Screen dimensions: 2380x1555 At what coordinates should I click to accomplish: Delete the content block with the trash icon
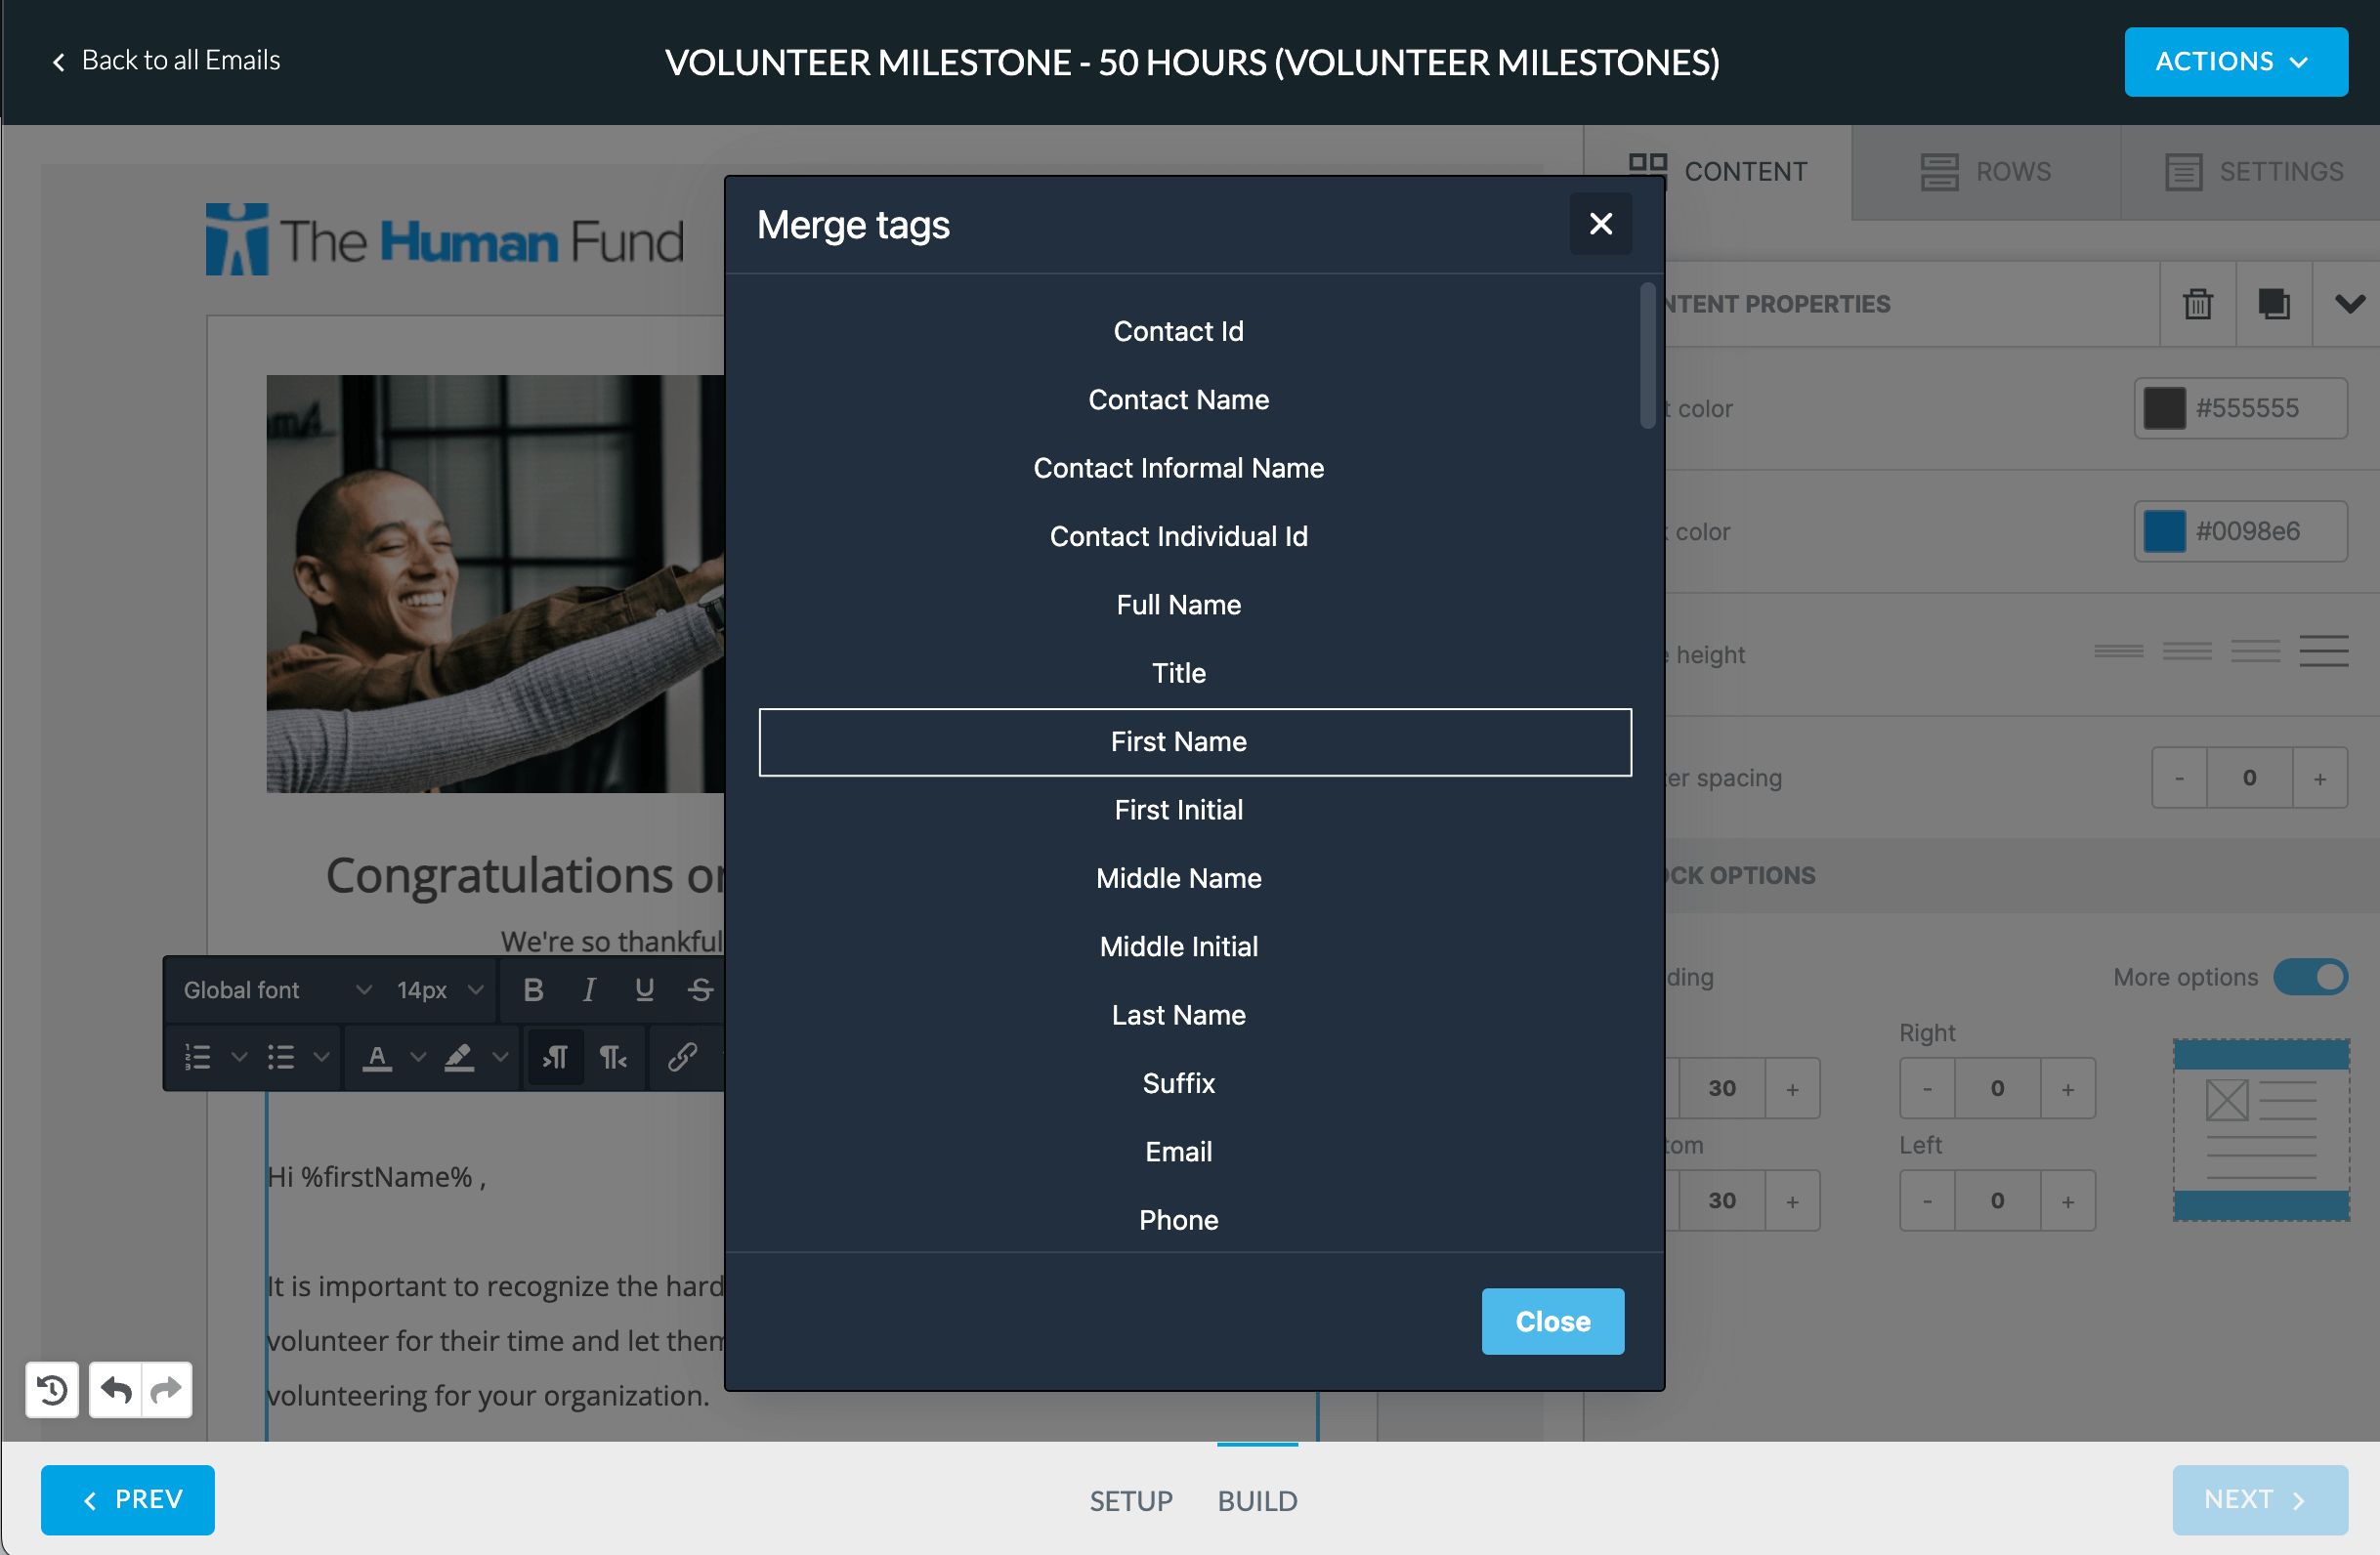pos(2197,304)
